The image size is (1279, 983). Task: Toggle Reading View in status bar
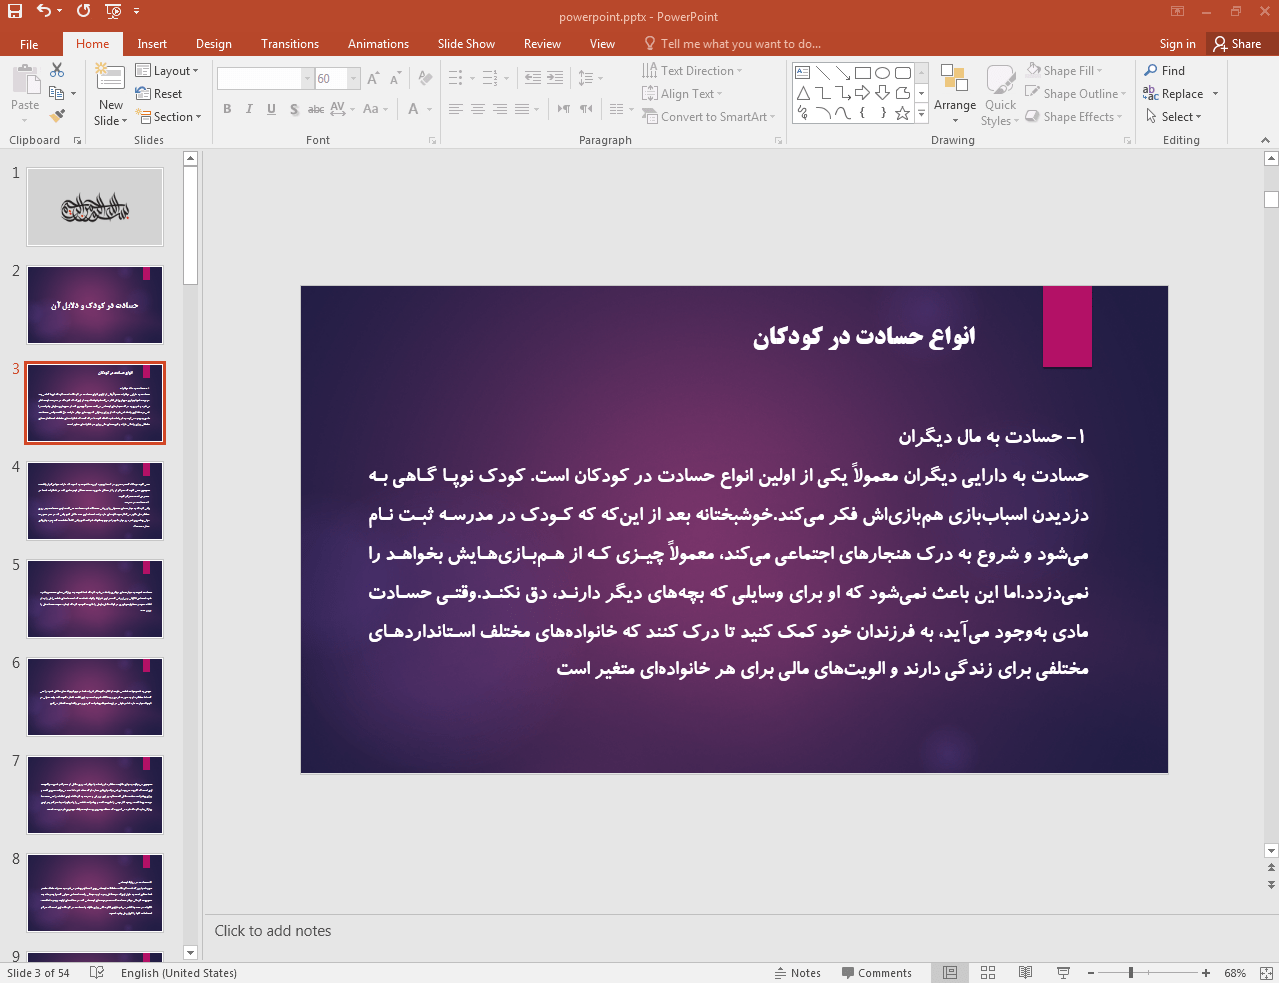pyautogui.click(x=1025, y=973)
